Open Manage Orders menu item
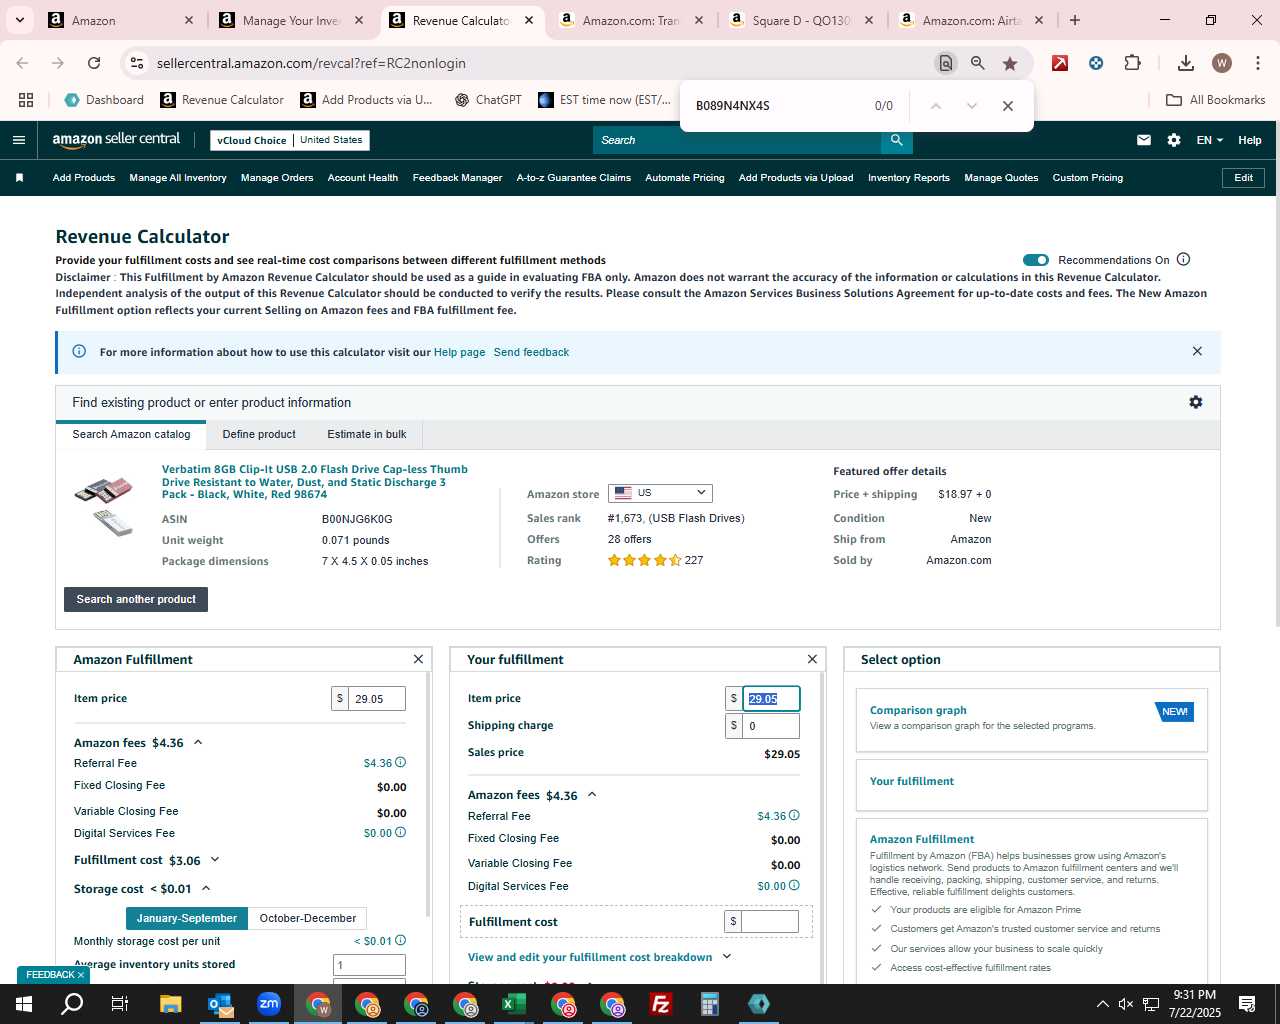The width and height of the screenshot is (1280, 1024). (x=277, y=178)
